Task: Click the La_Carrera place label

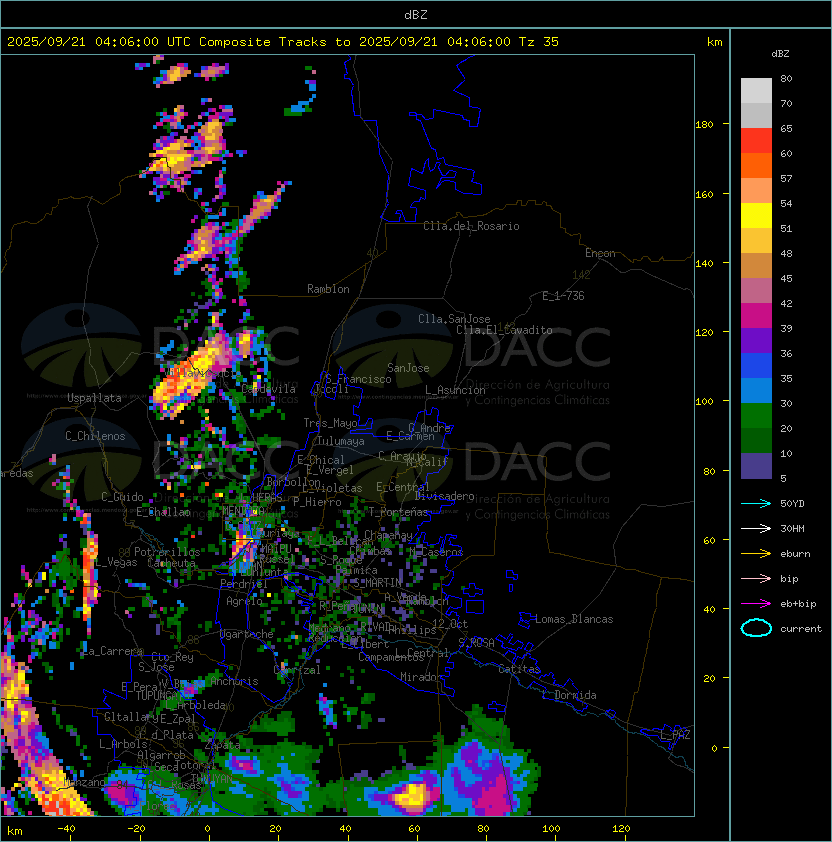Action: [113, 651]
